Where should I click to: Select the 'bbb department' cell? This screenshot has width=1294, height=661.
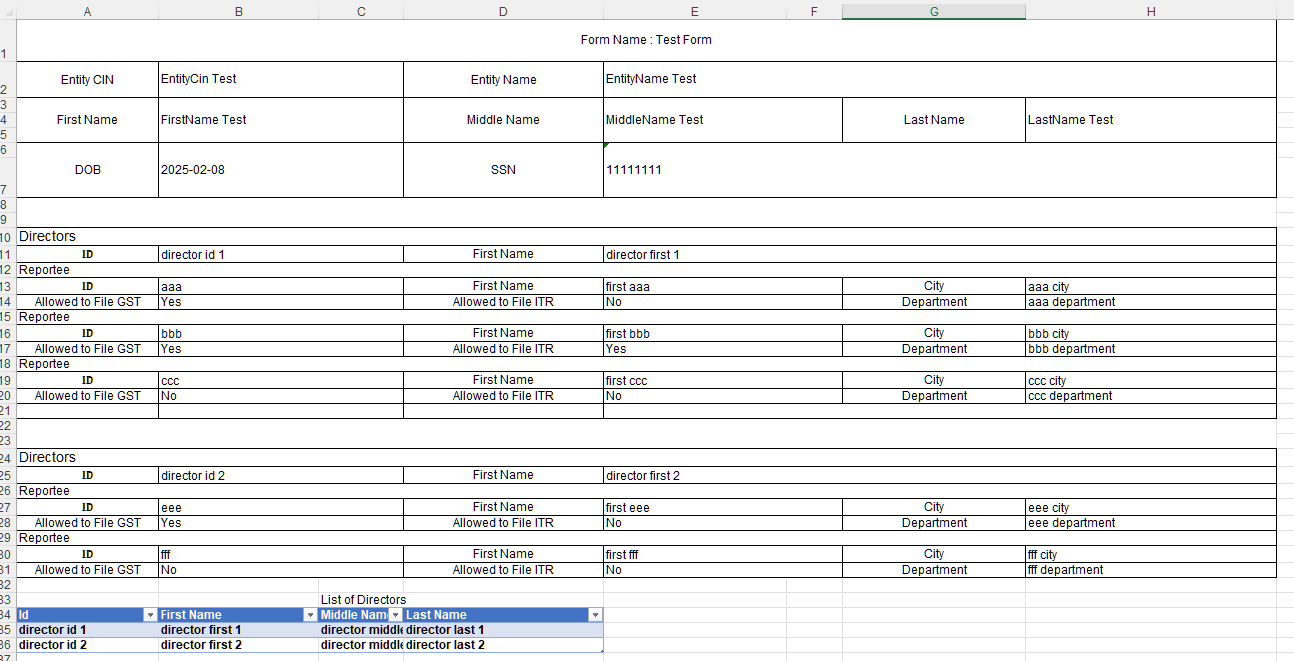(x=1150, y=349)
